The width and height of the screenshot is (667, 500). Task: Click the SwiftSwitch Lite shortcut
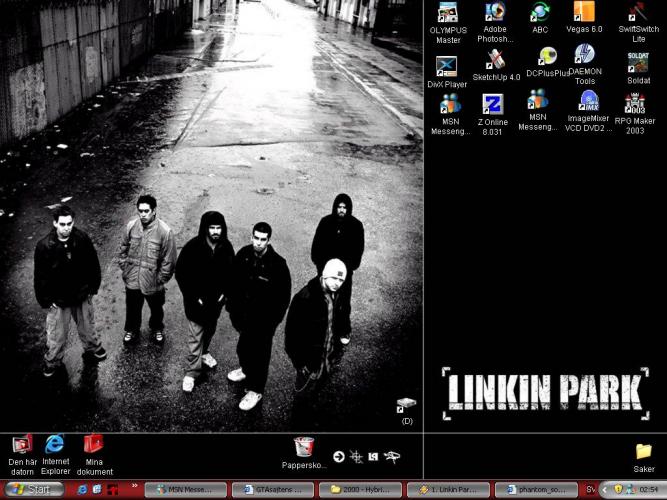coord(638,13)
